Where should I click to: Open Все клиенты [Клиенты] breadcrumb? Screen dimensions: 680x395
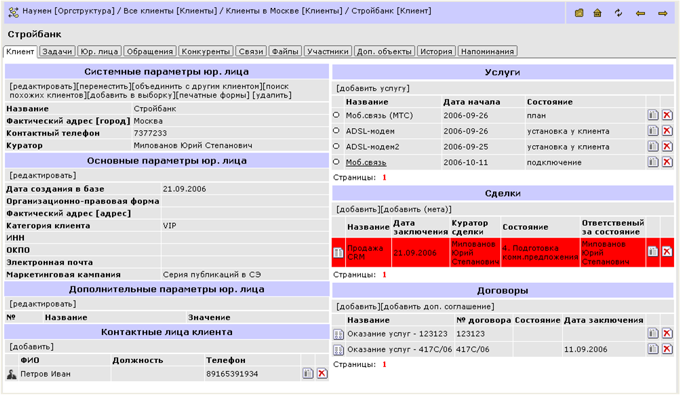(170, 11)
